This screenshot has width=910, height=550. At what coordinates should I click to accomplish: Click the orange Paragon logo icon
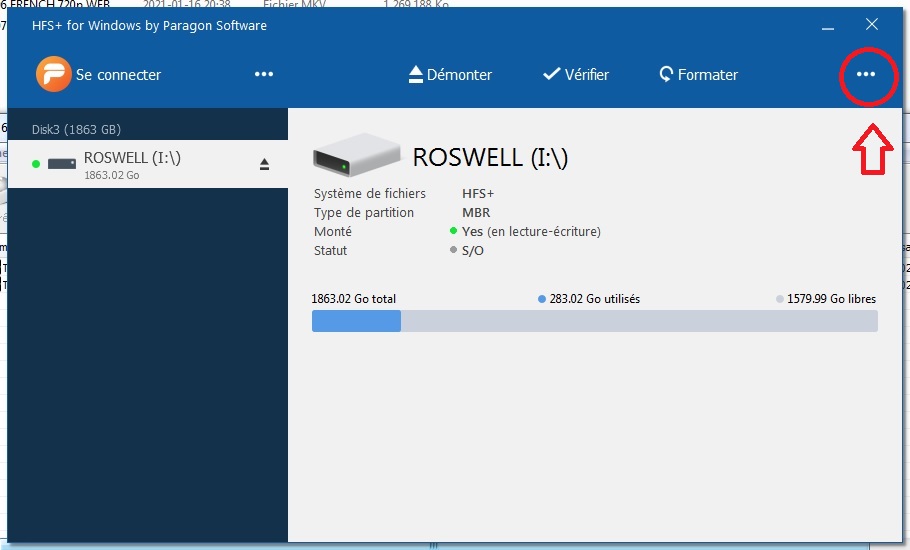click(53, 74)
